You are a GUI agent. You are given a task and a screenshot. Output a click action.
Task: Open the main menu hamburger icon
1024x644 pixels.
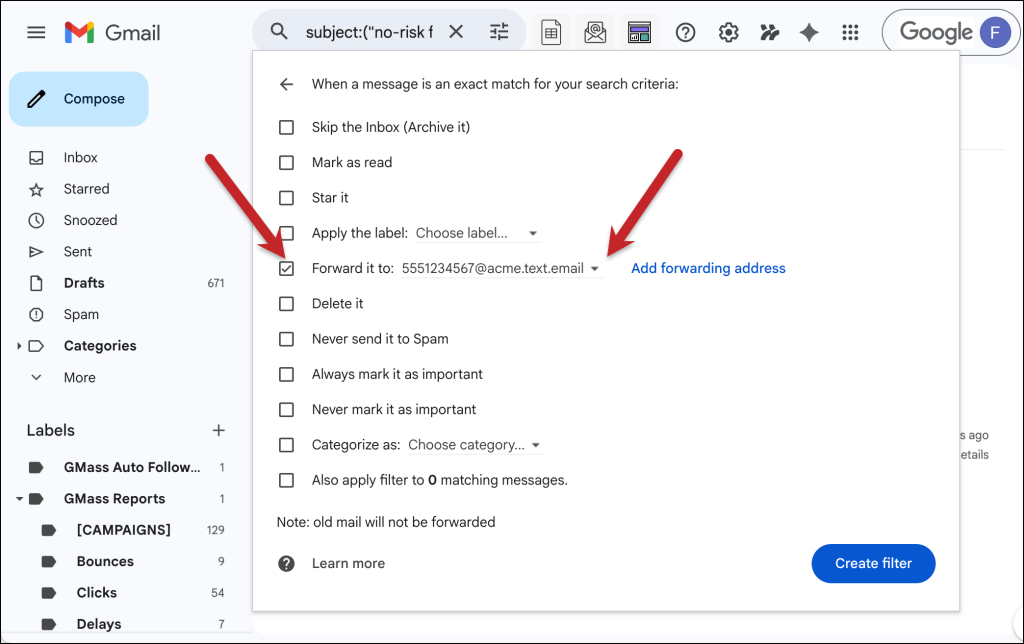click(x=36, y=32)
